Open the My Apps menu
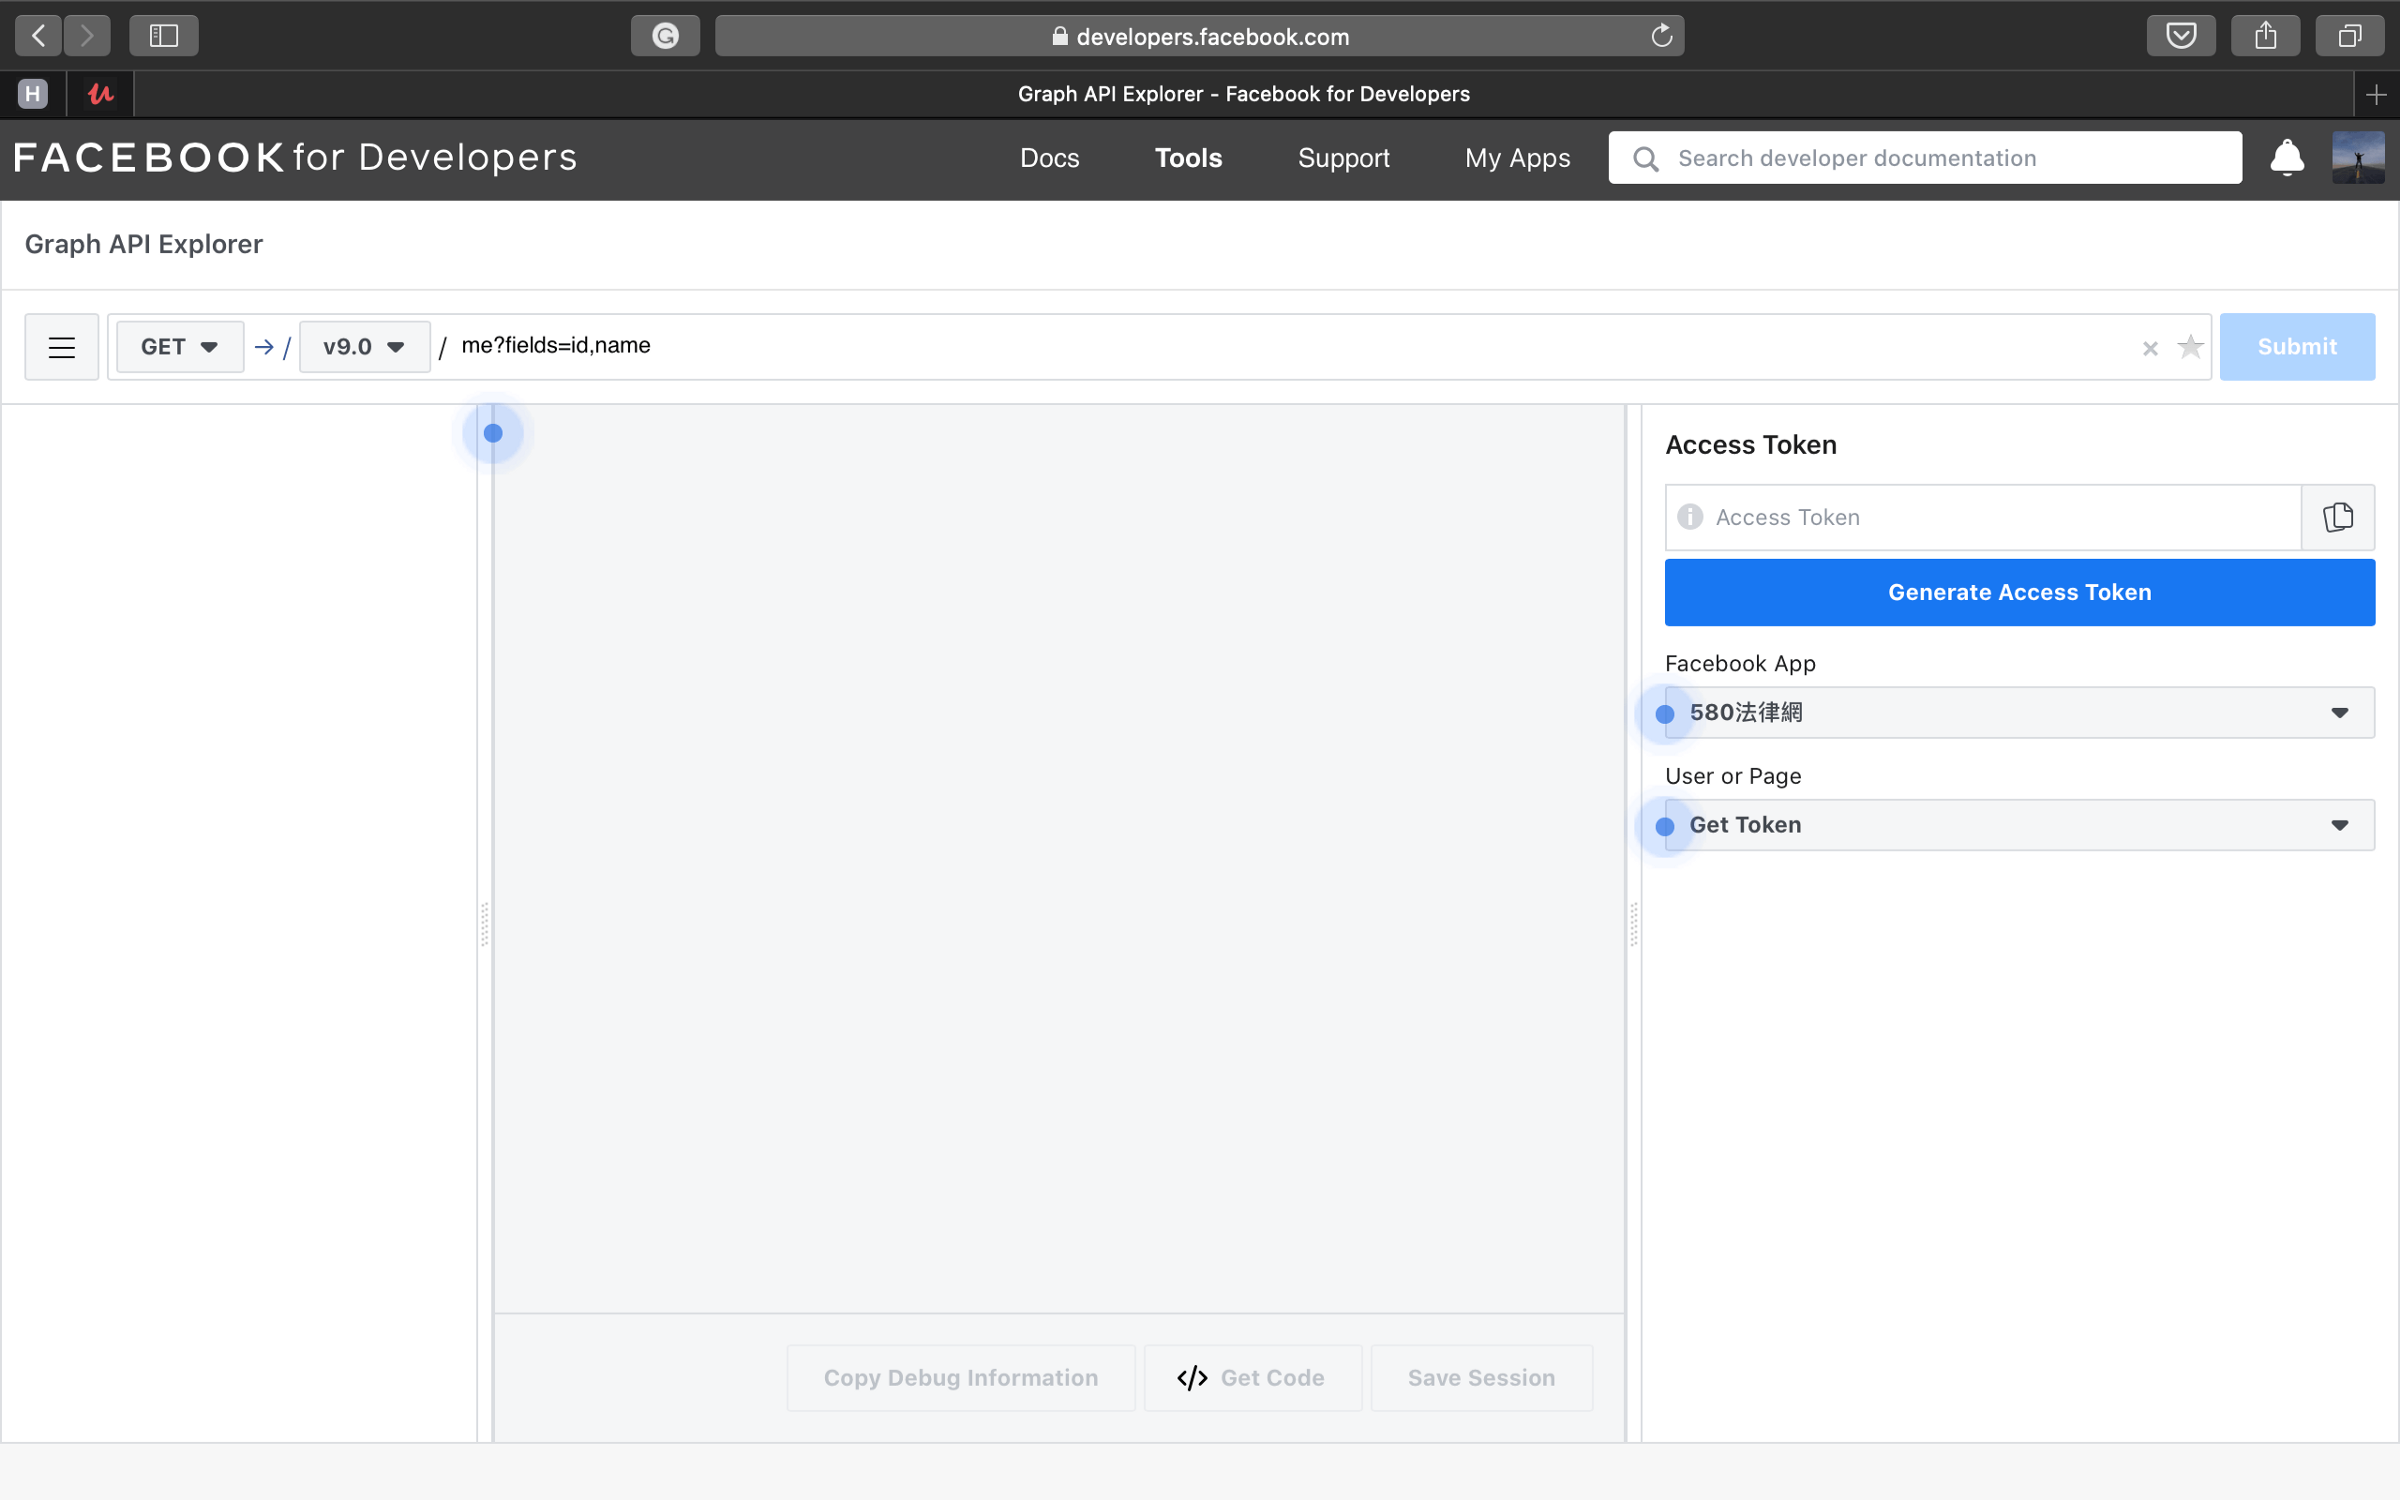Image resolution: width=2400 pixels, height=1500 pixels. tap(1517, 158)
